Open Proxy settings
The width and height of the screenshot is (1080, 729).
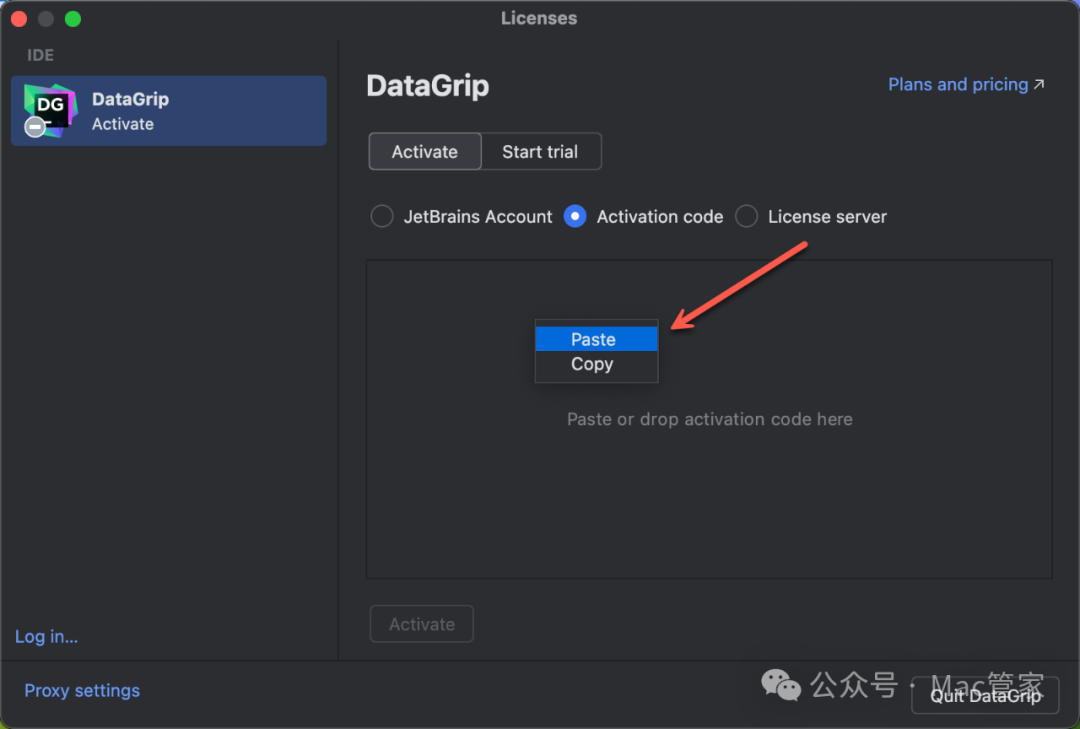tap(82, 691)
